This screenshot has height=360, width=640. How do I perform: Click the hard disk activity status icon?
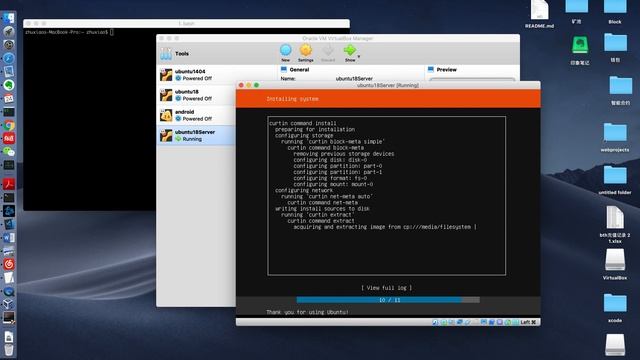(x=435, y=322)
